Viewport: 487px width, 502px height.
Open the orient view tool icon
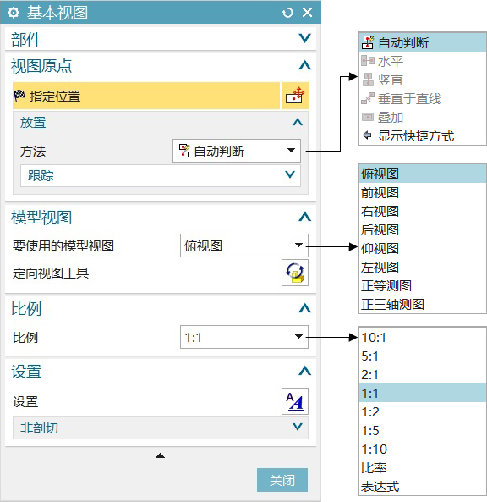tap(295, 273)
